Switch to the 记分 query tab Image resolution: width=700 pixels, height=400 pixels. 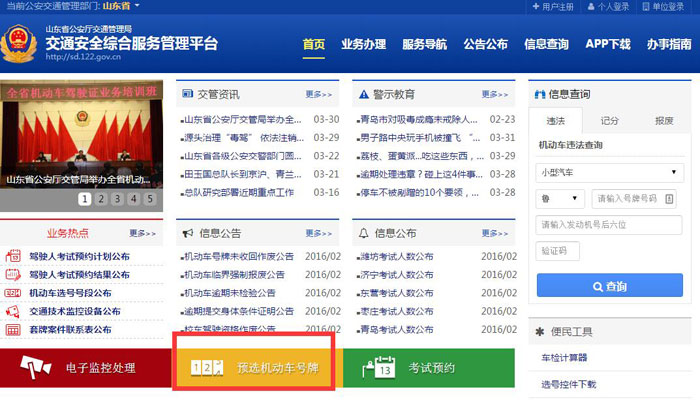[x=609, y=121]
